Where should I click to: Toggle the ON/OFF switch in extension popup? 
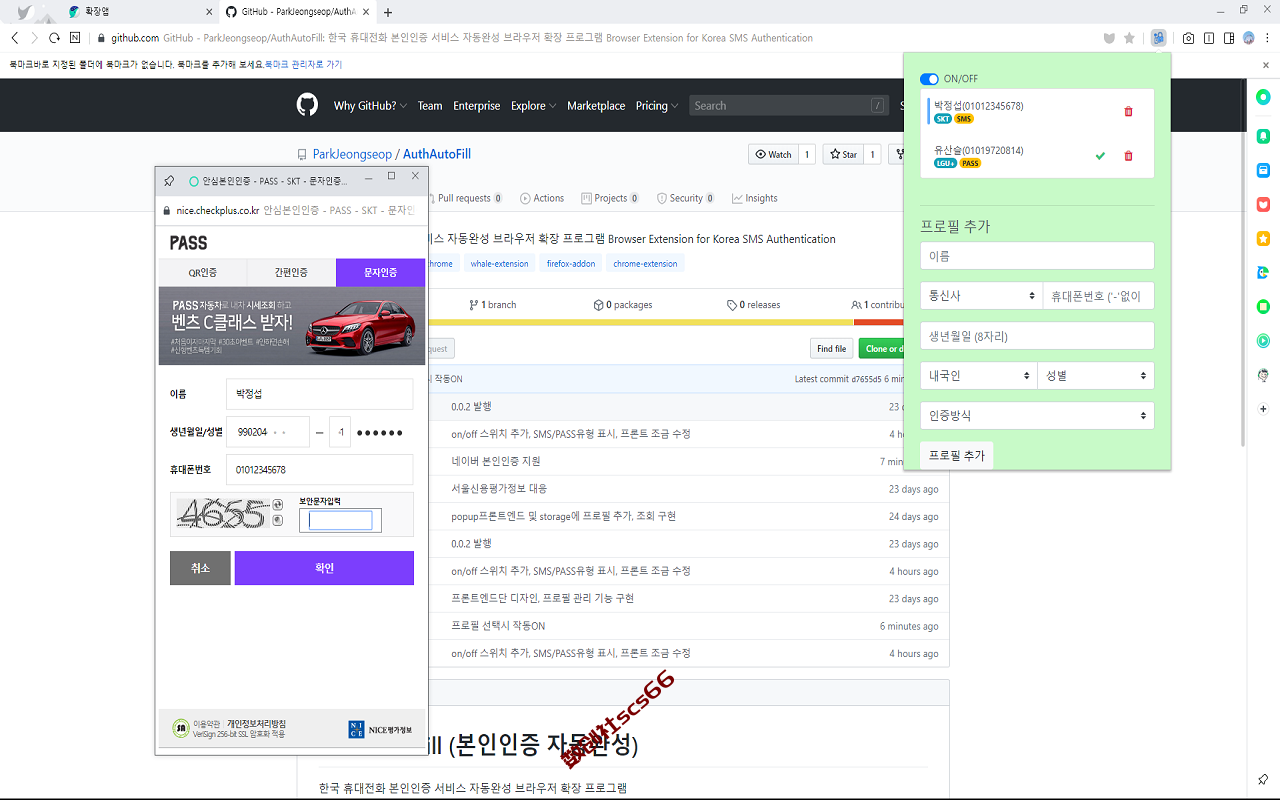tap(929, 79)
